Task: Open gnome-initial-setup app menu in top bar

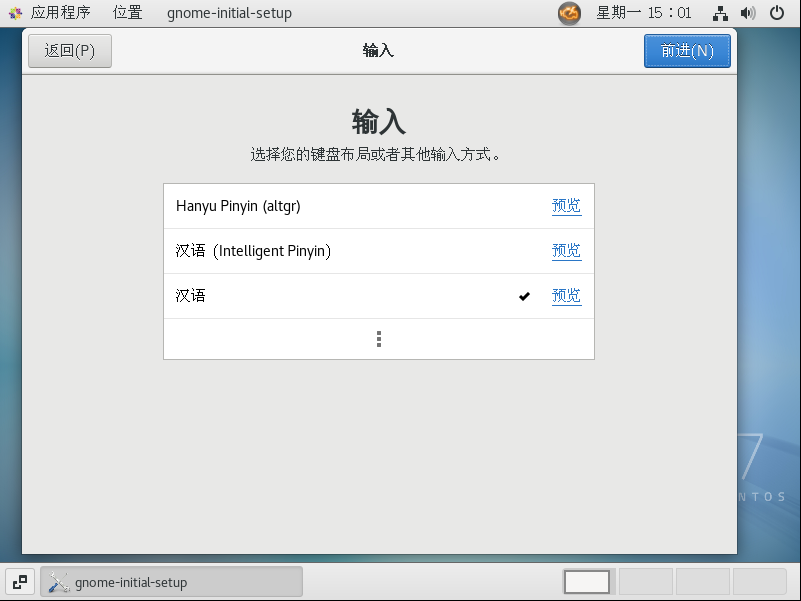Action: 229,13
